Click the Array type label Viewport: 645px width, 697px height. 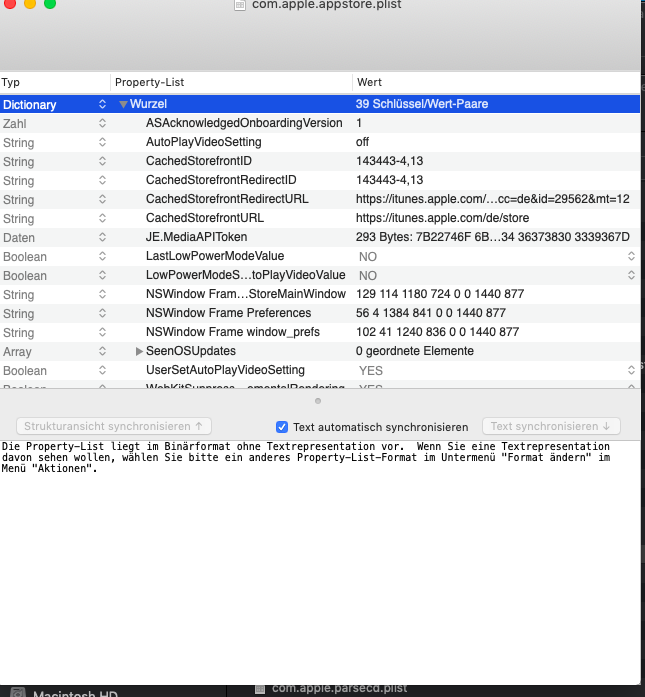pos(17,352)
